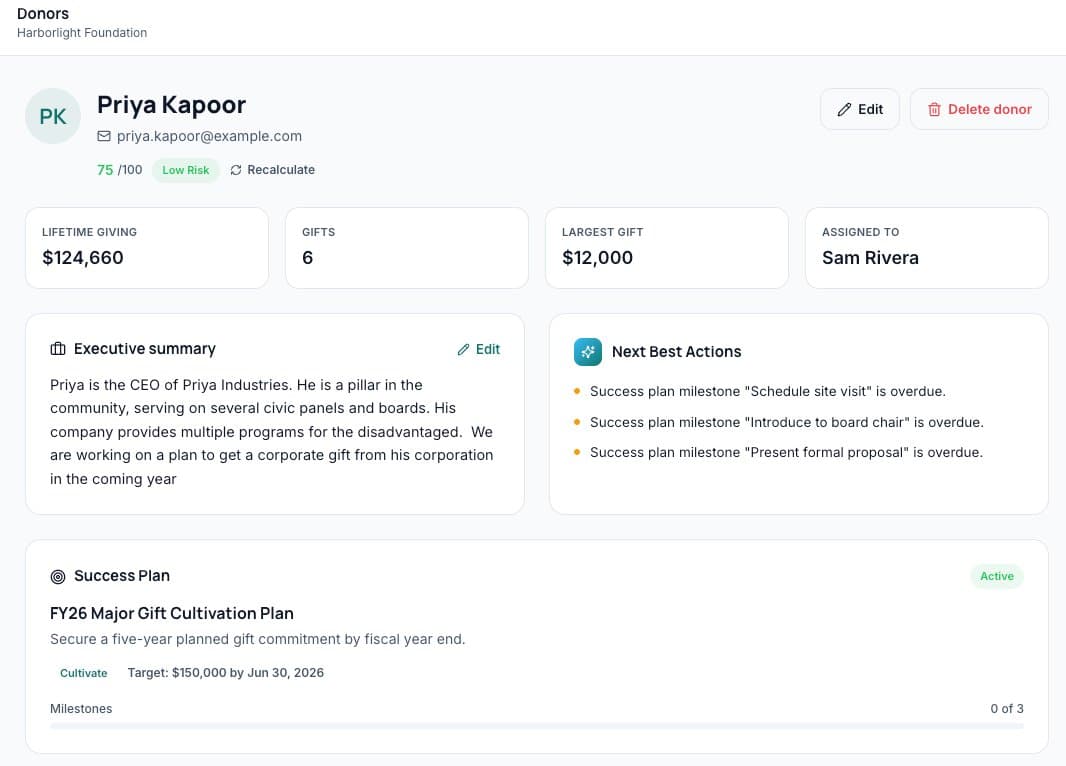Image resolution: width=1066 pixels, height=766 pixels.
Task: Click the briefcase icon next to Executive summary
Action: click(x=58, y=349)
